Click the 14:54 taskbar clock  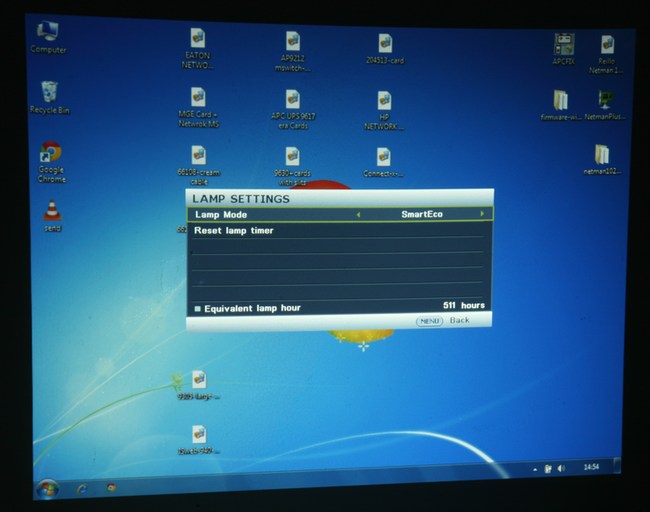[592, 467]
